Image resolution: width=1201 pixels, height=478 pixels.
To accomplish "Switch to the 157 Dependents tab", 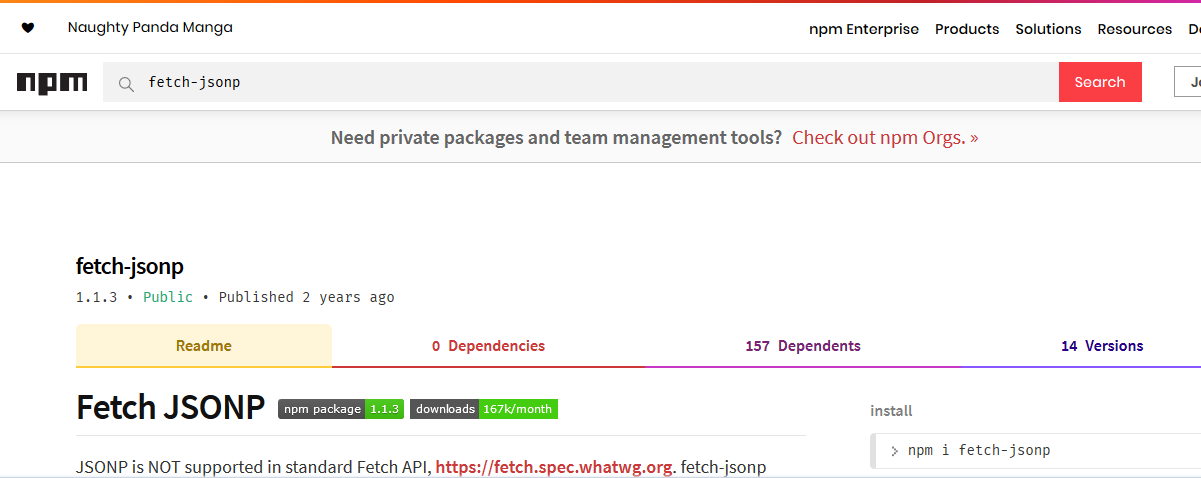I will 802,346.
